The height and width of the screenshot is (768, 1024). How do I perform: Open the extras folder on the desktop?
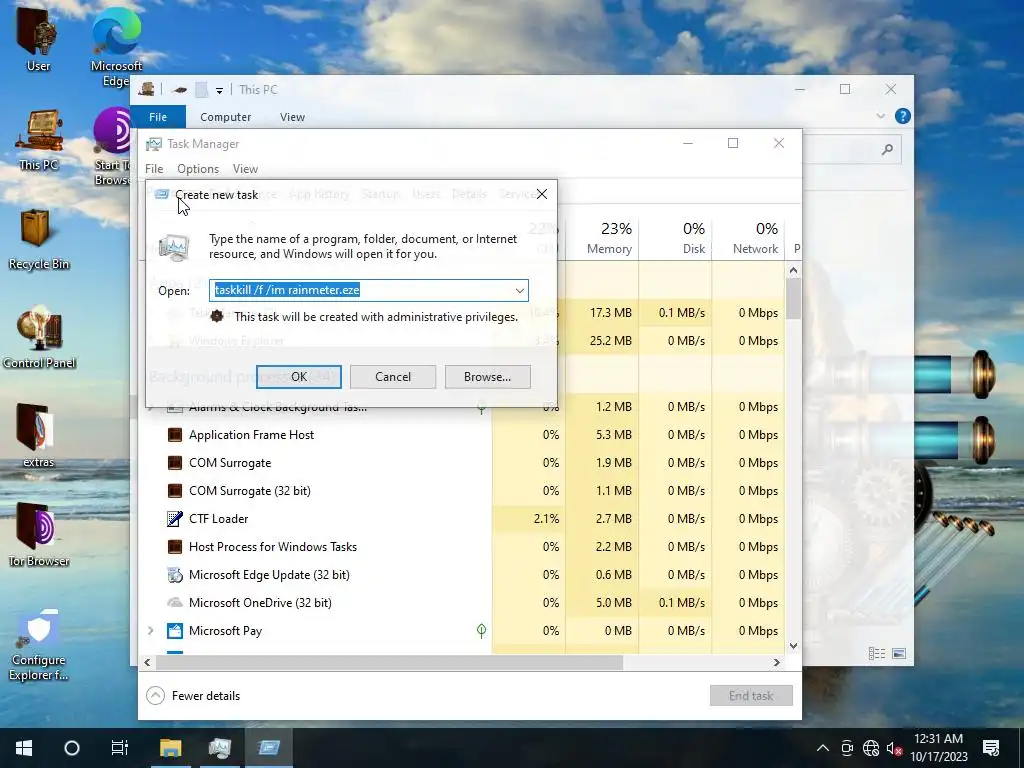coord(39,436)
